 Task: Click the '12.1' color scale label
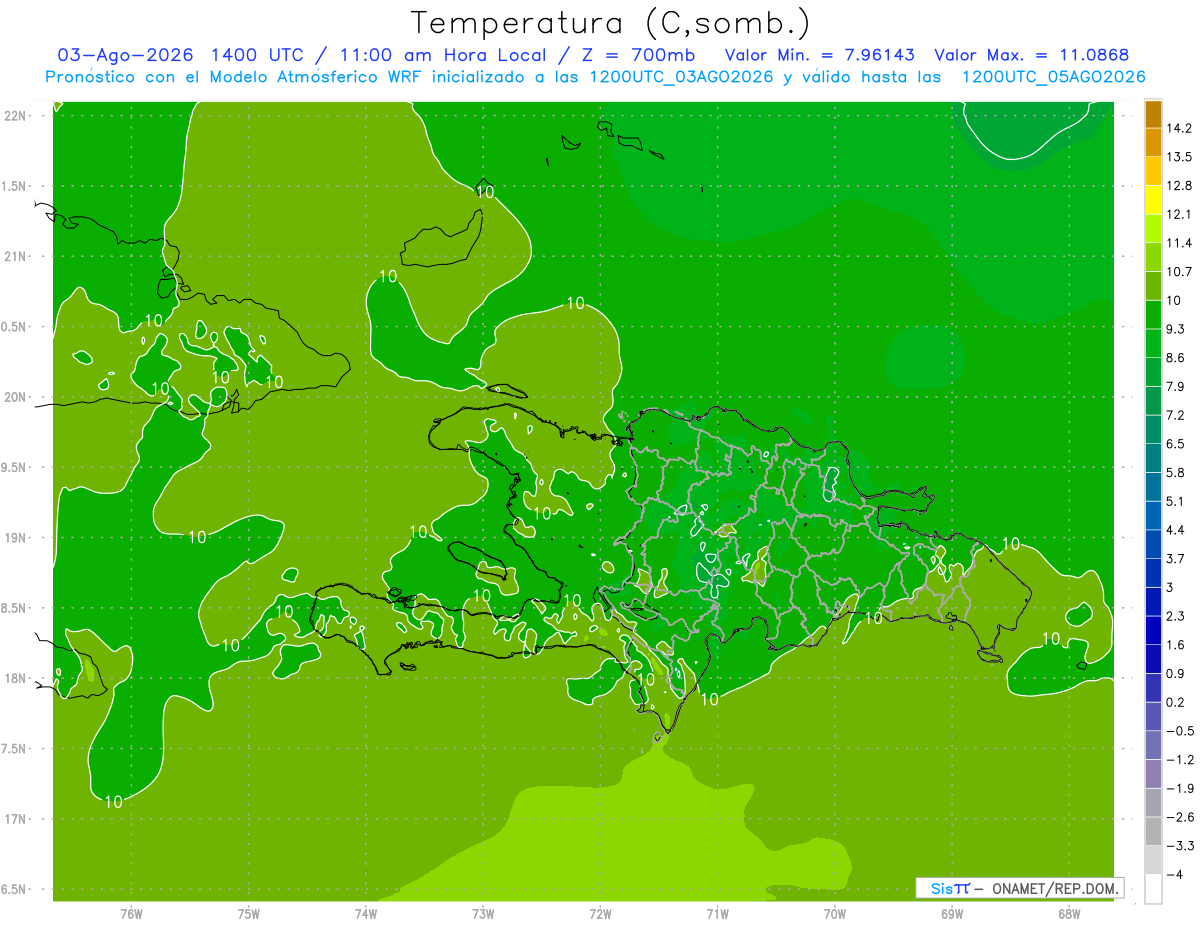coord(1179,214)
